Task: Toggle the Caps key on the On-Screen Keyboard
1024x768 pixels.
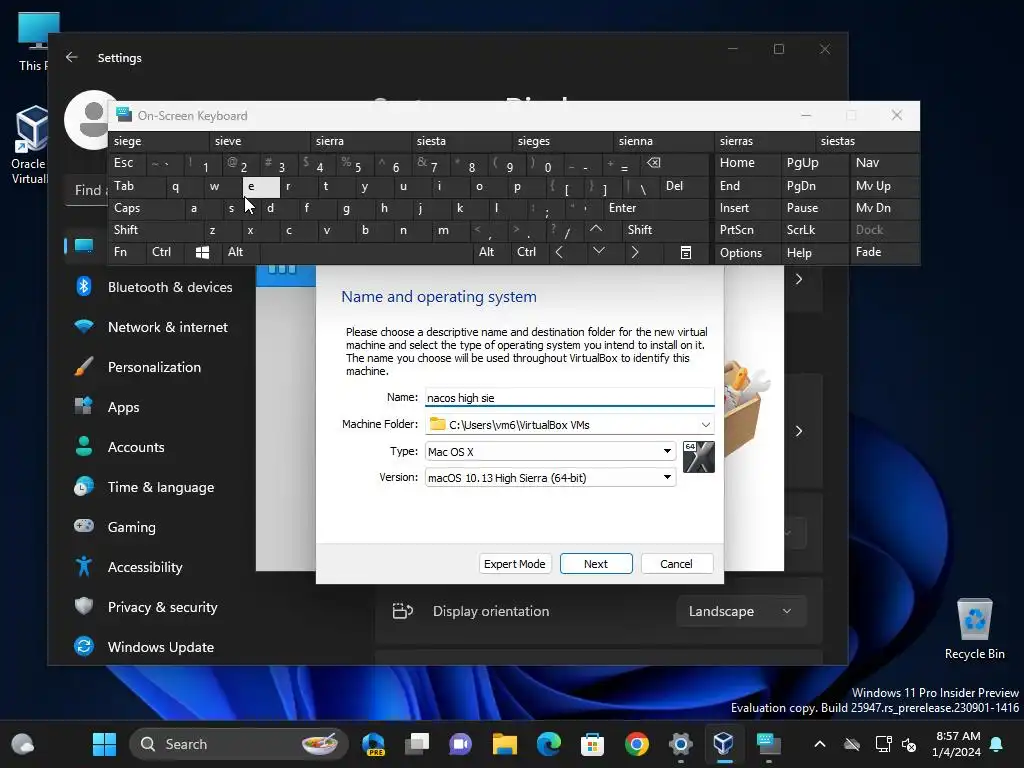Action: point(145,208)
